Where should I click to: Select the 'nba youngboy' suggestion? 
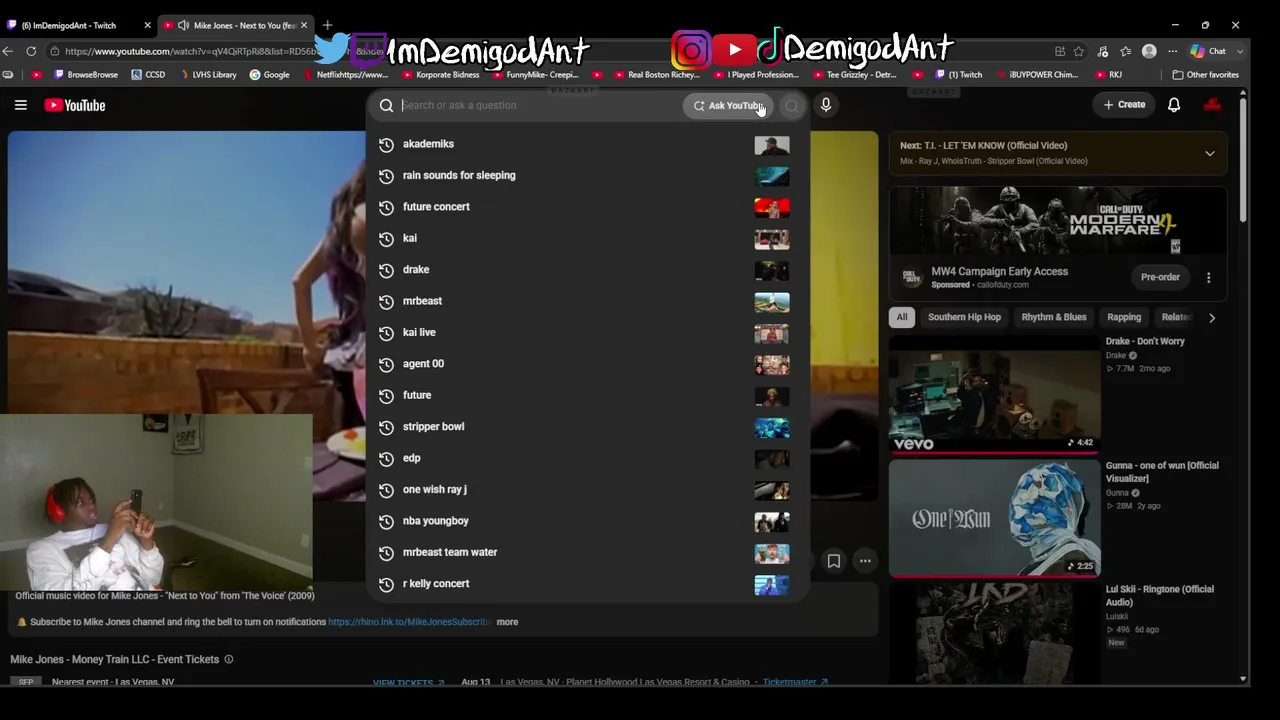[x=587, y=521]
